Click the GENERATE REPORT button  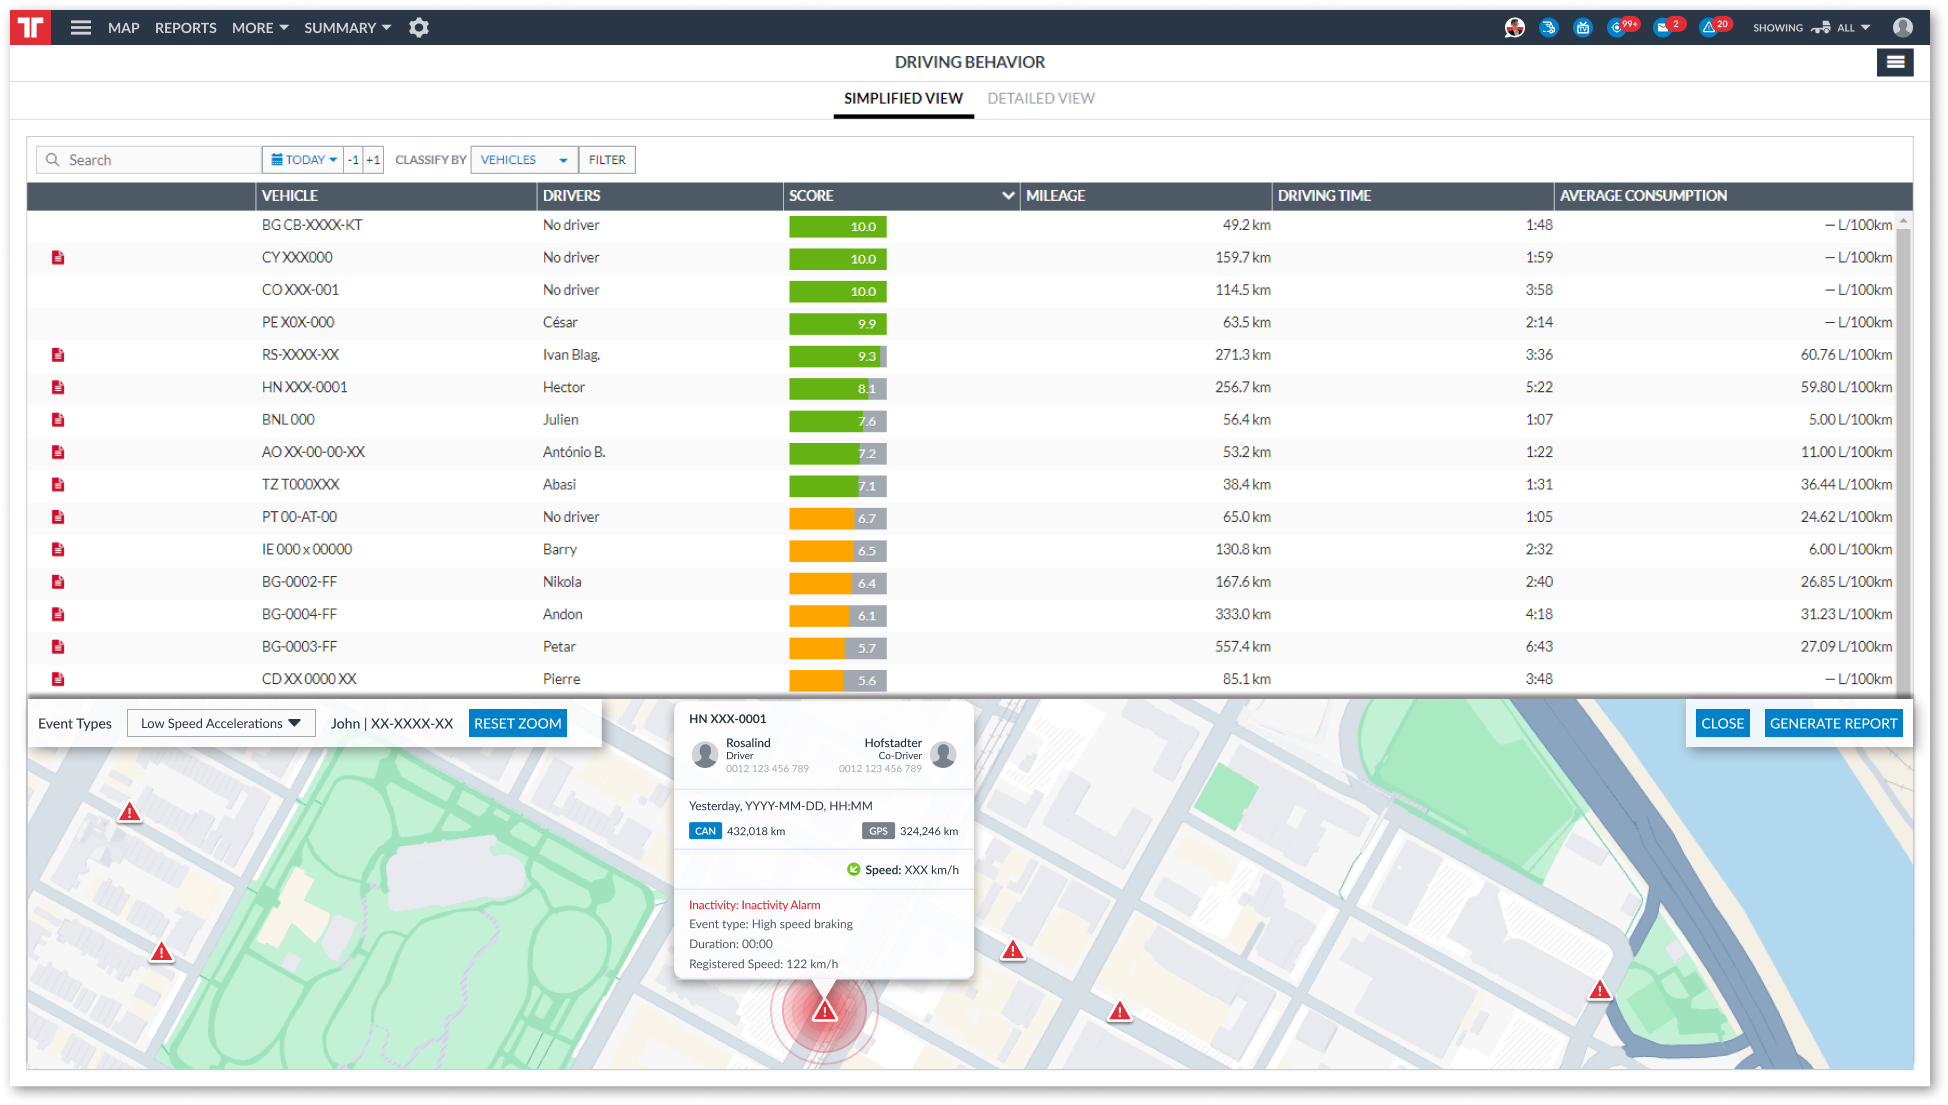[1832, 723]
